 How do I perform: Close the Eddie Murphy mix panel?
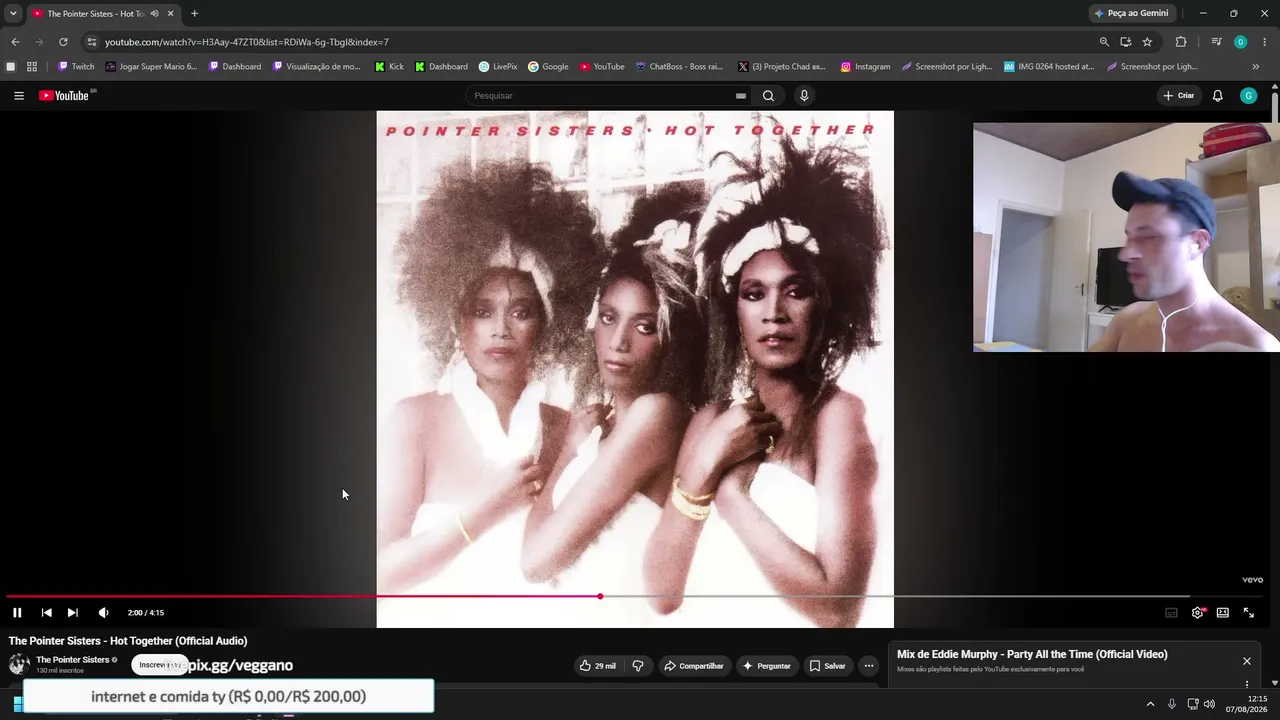point(1247,661)
